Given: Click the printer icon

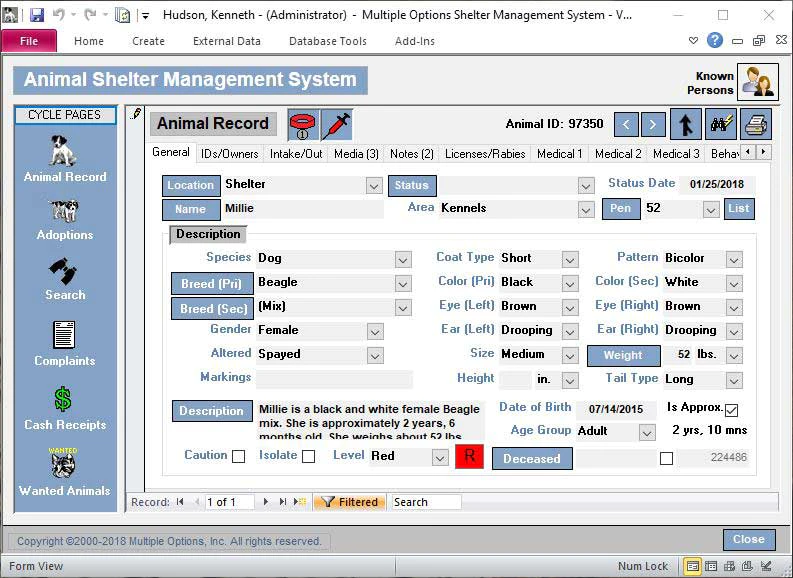Looking at the screenshot, I should point(756,124).
